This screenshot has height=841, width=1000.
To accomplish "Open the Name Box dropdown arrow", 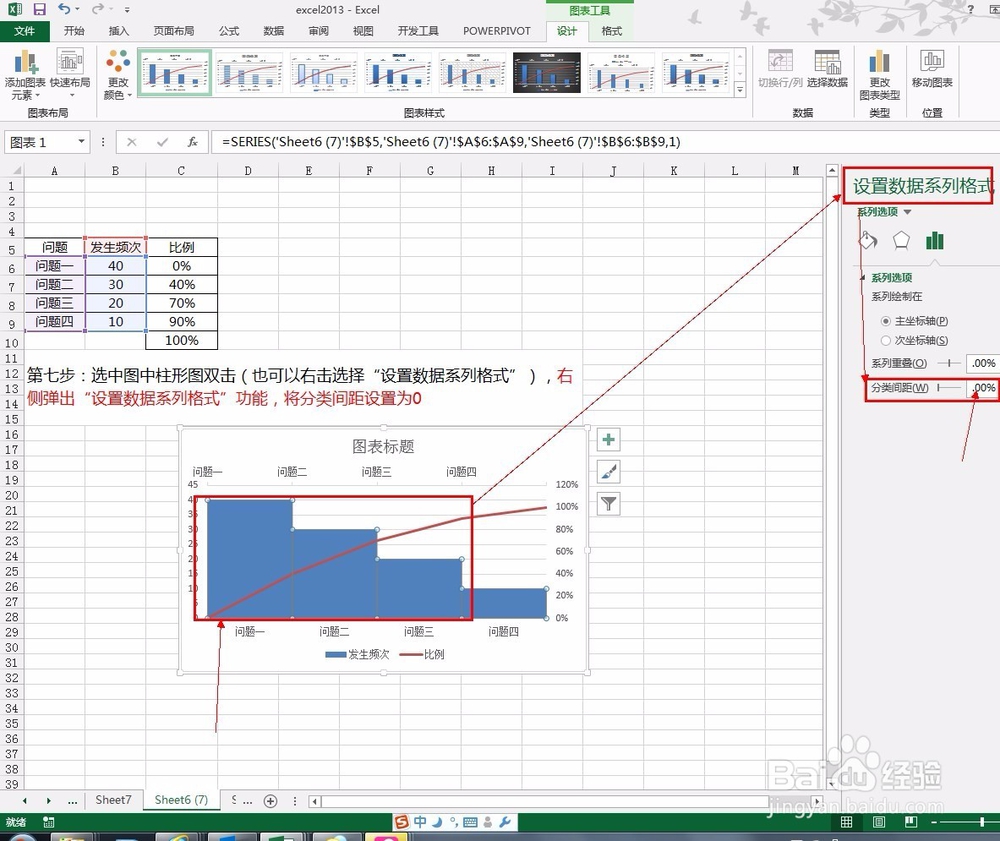I will 81,142.
